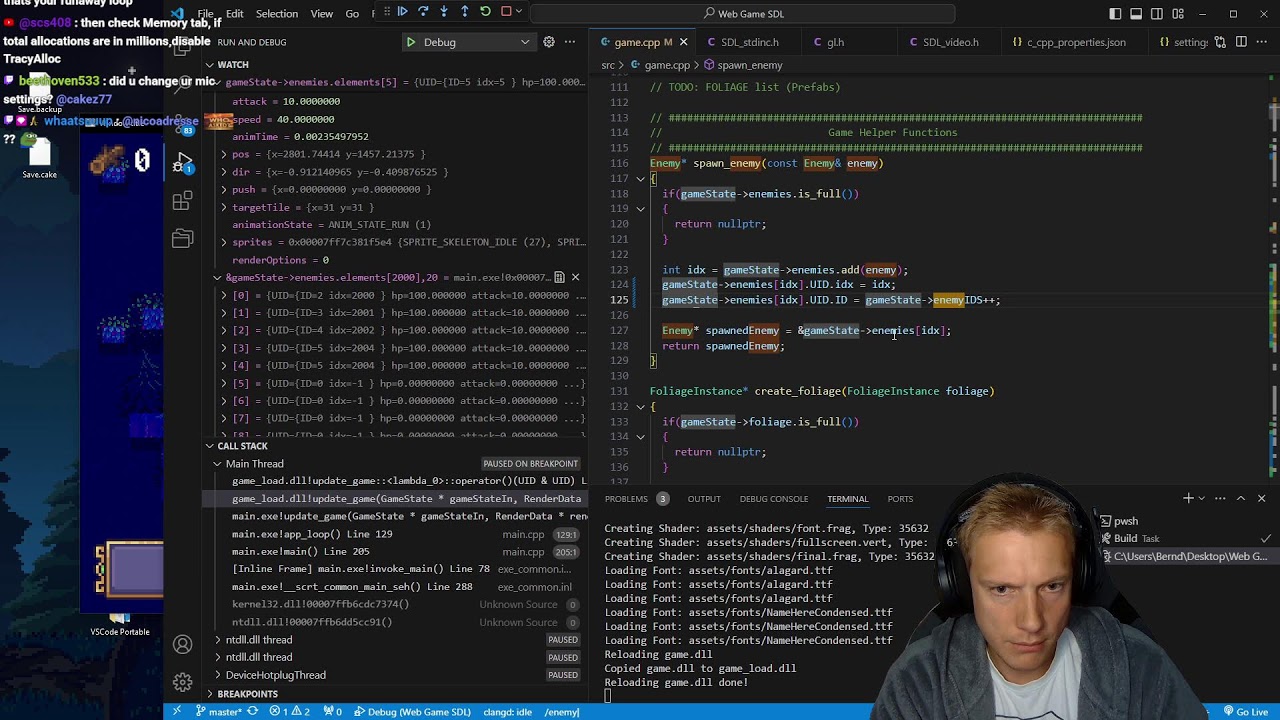Open source control changes icon in editor
1280x720 pixels.
pos(1220,42)
